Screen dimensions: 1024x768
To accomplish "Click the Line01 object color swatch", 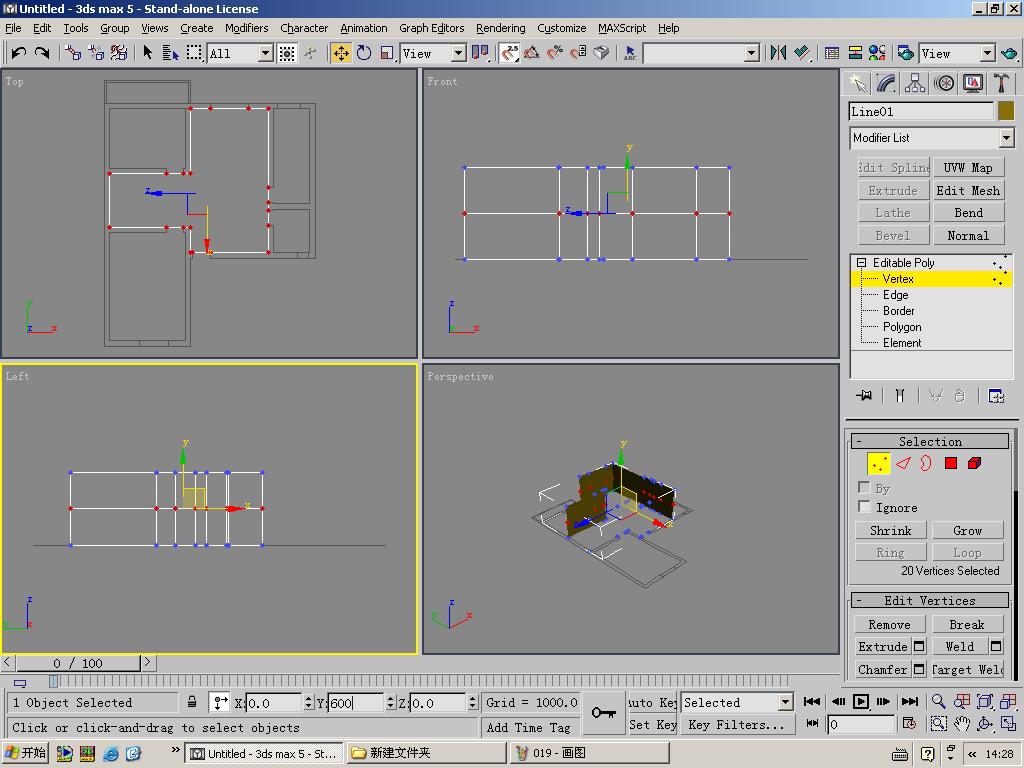I will (x=1006, y=111).
